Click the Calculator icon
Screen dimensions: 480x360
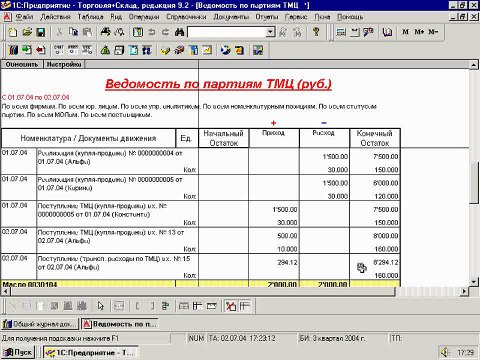click(341, 32)
